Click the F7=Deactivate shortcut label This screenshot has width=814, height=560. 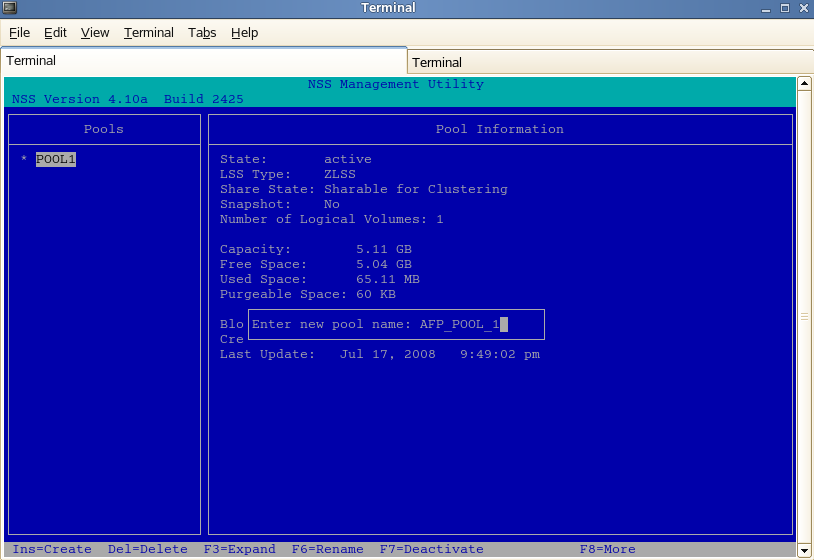coord(431,549)
